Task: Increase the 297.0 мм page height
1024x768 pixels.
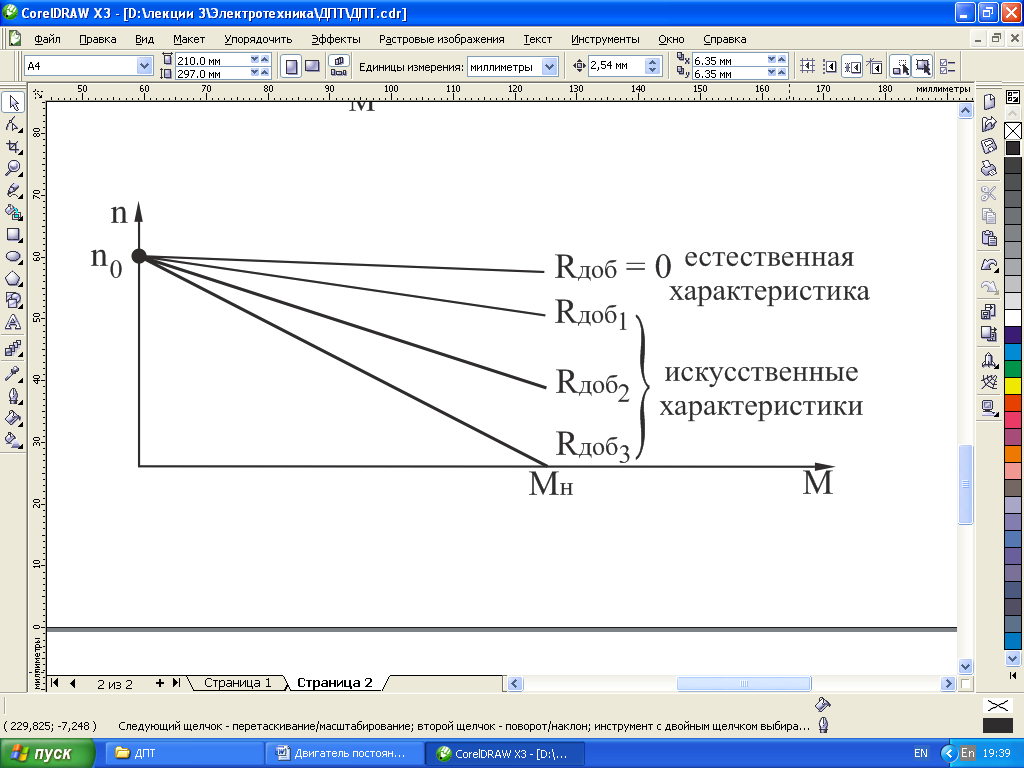Action: 264,72
